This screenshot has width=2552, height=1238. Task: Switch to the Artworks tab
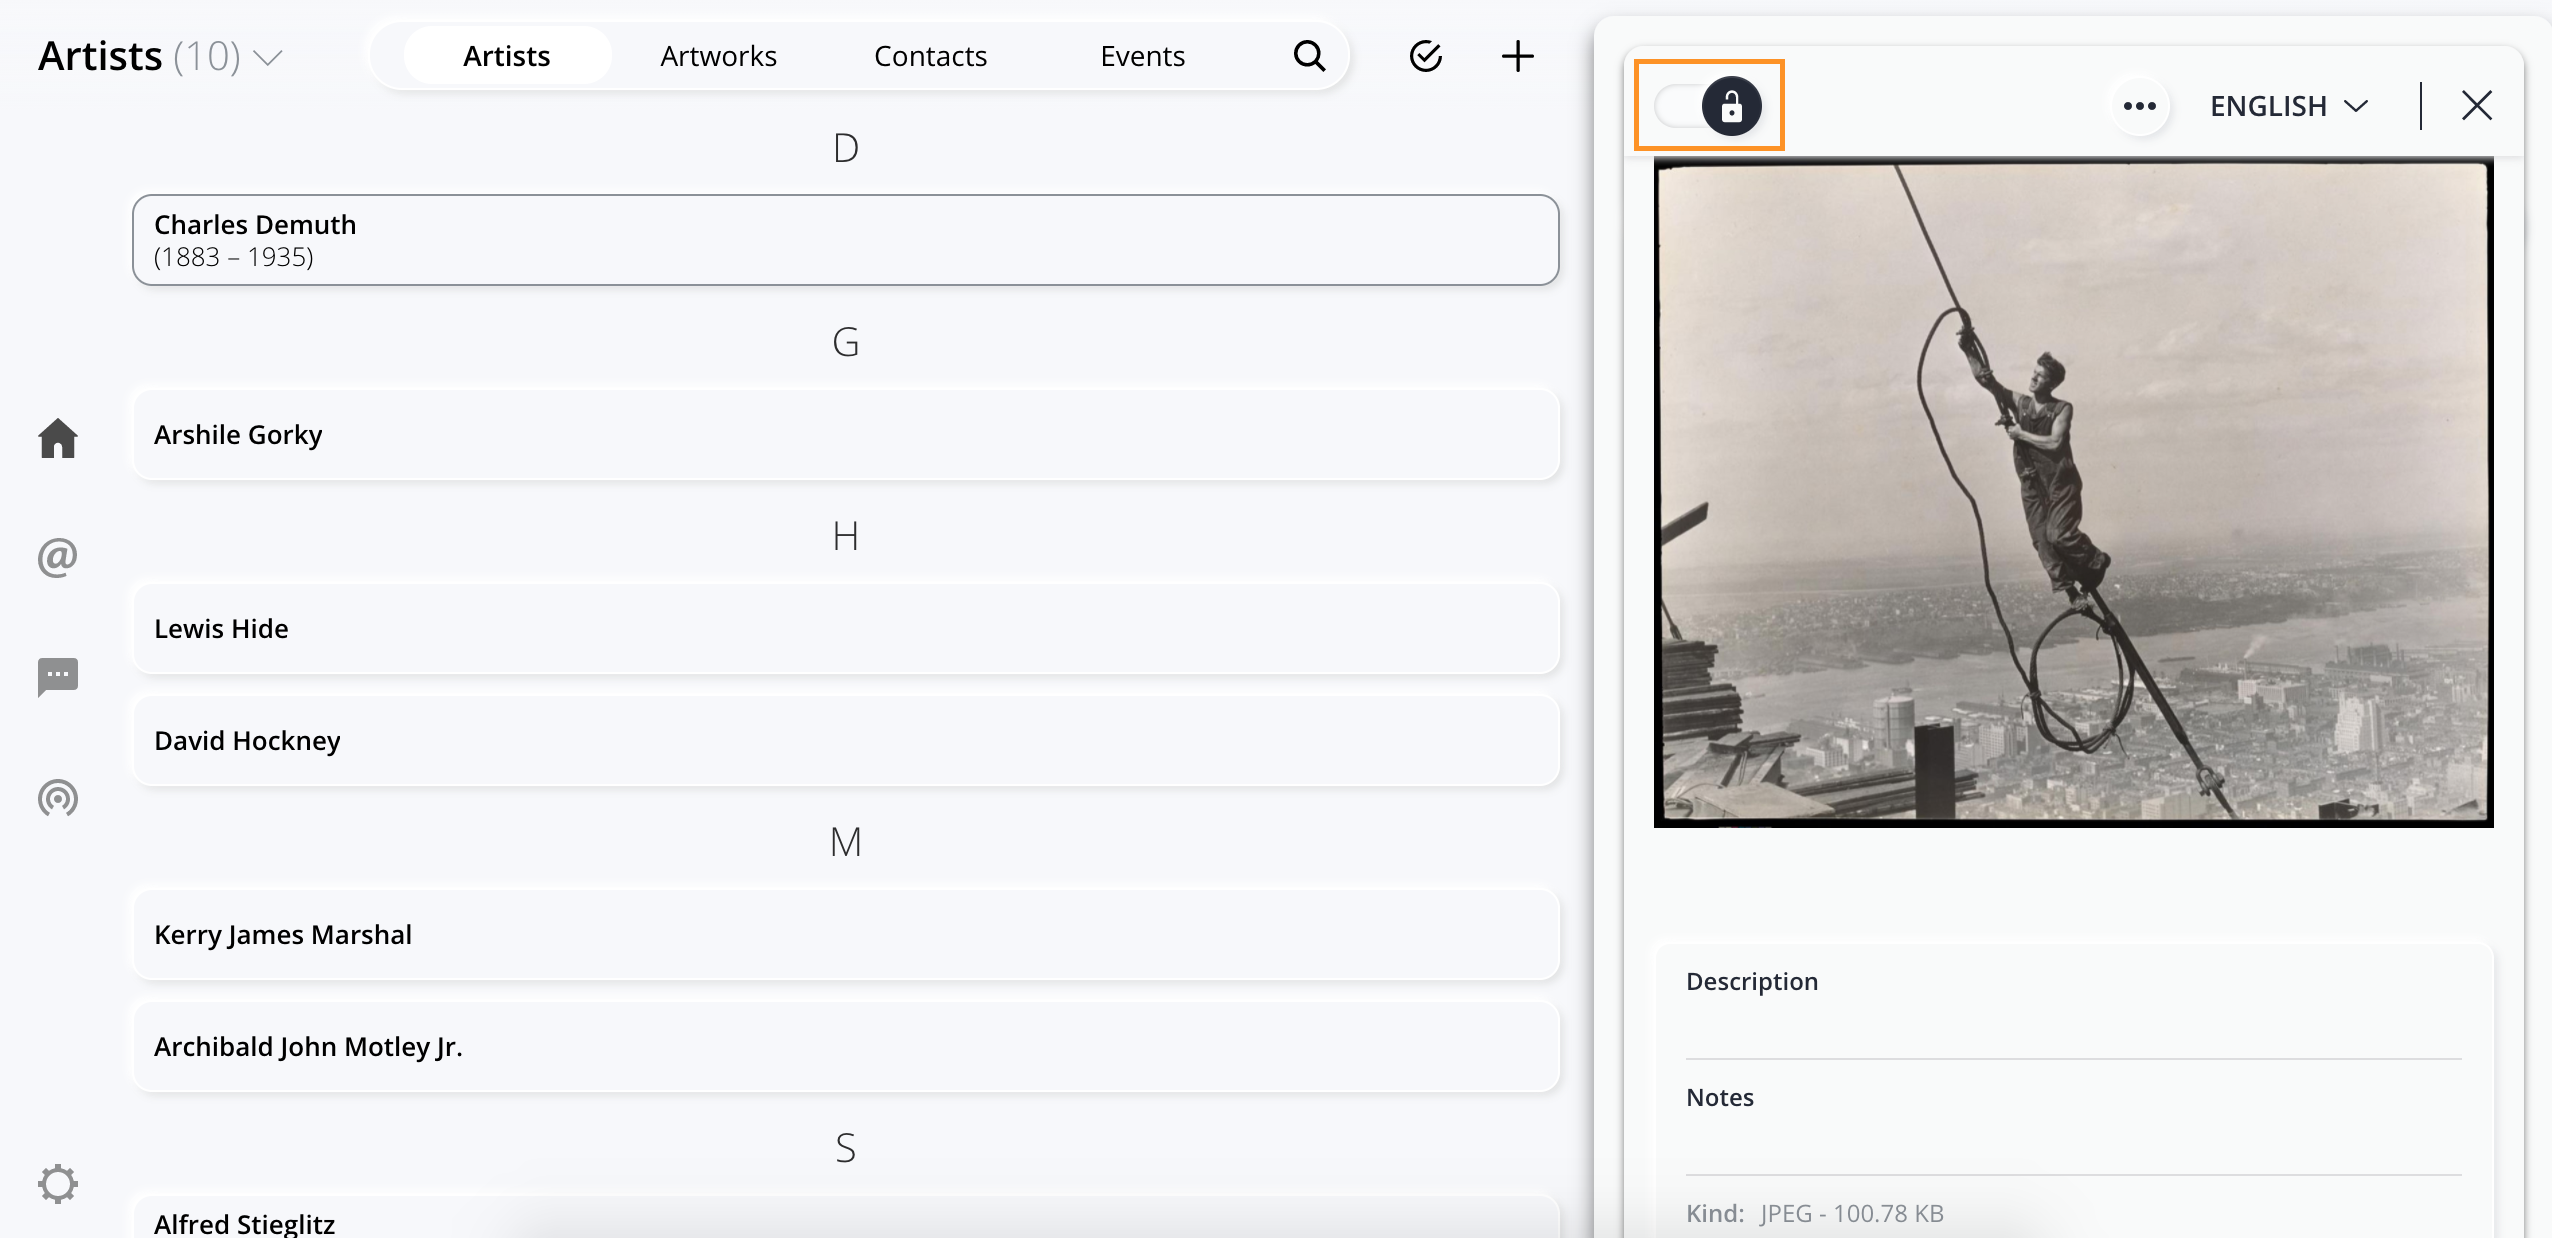pos(718,56)
